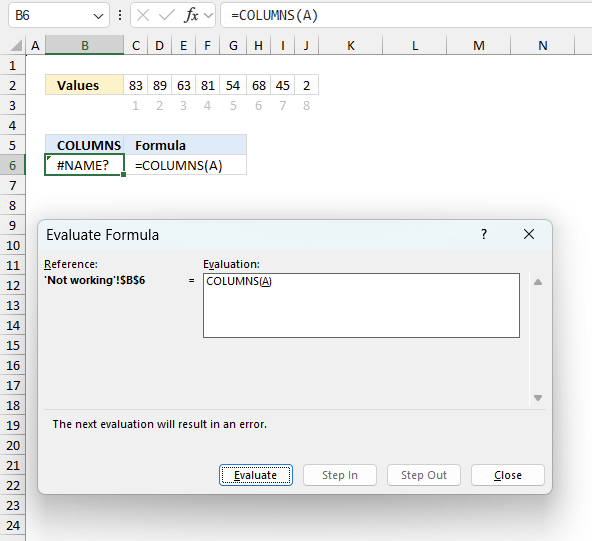Image resolution: width=592 pixels, height=541 pixels.
Task: Click the Evaluate button
Action: point(256,475)
